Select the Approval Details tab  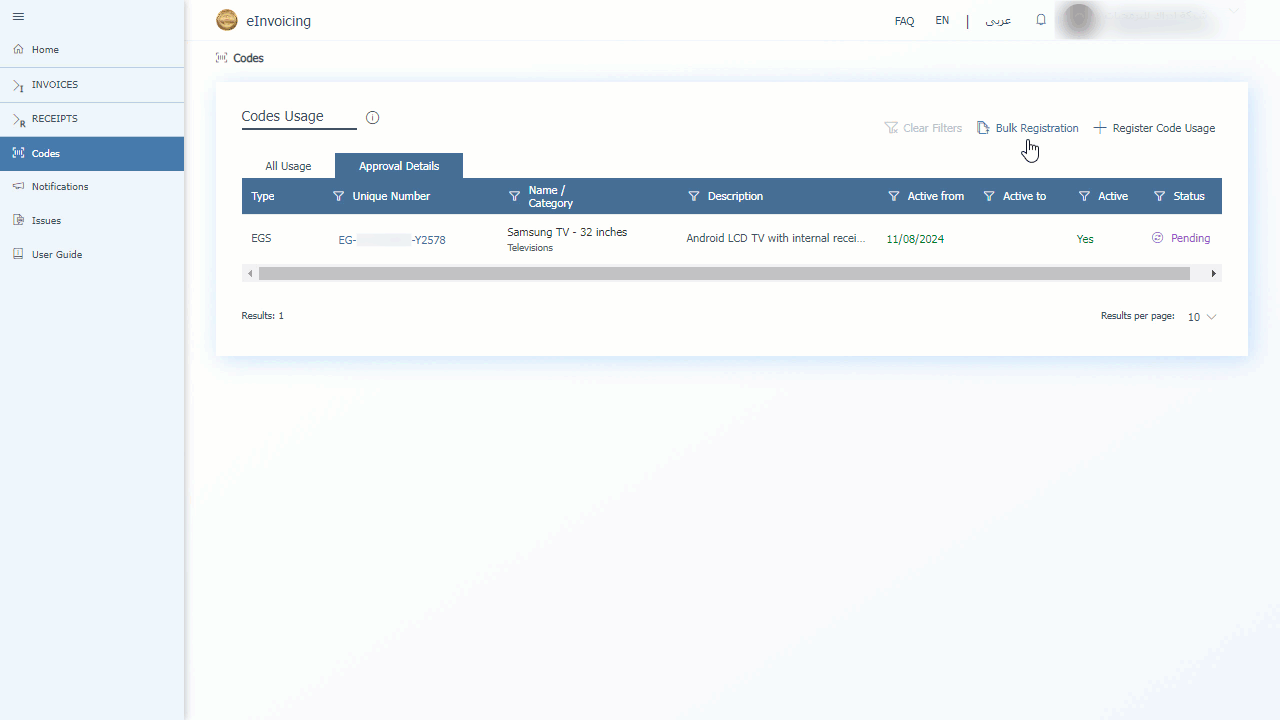(x=399, y=166)
